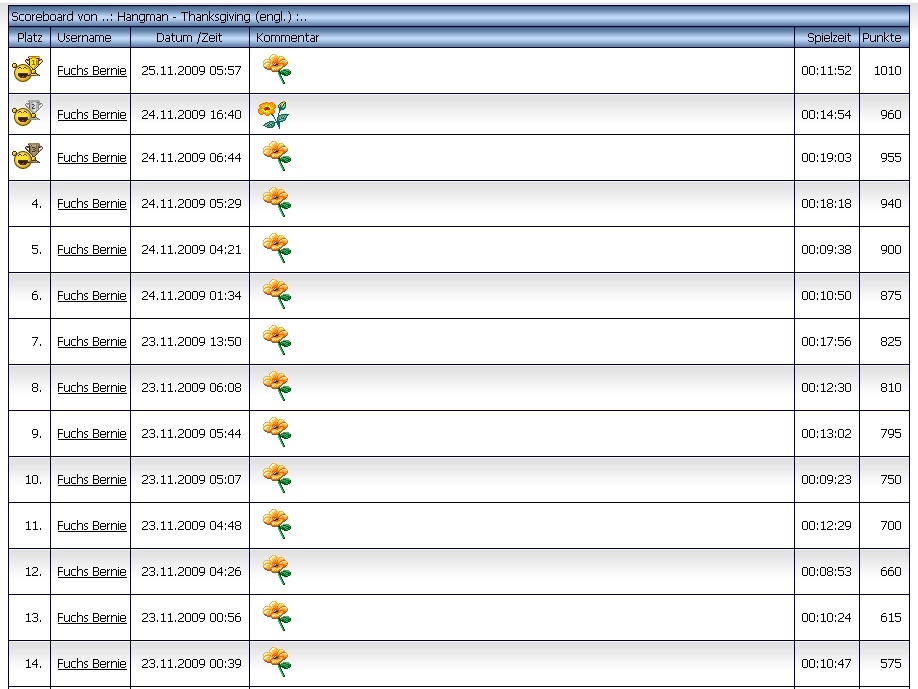Viewport: 918px width, 689px height.
Task: Open Fuchs Bernie profile in row 6
Action: (92, 296)
